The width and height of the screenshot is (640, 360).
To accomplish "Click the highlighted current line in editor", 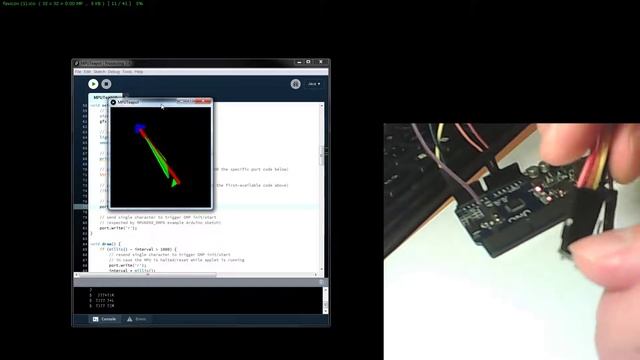I will pyautogui.click(x=199, y=207).
